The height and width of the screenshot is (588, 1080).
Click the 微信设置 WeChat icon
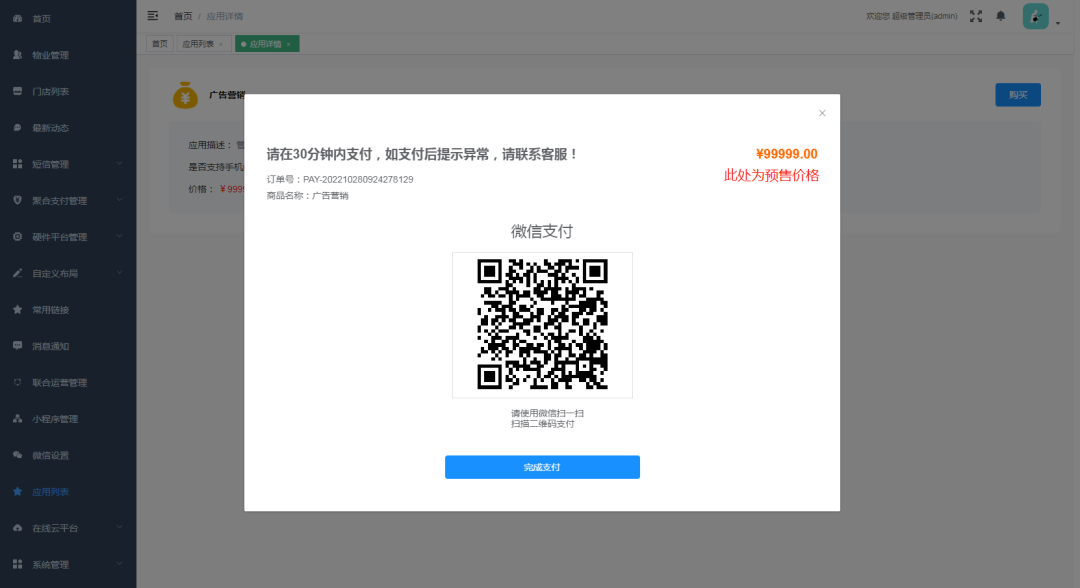(x=17, y=455)
